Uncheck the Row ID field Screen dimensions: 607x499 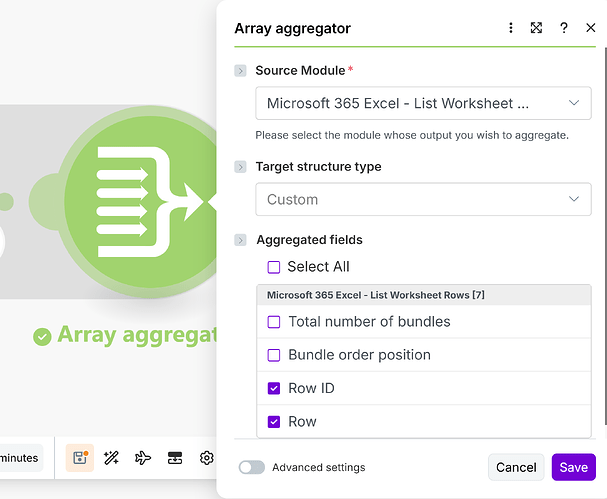tap(274, 388)
